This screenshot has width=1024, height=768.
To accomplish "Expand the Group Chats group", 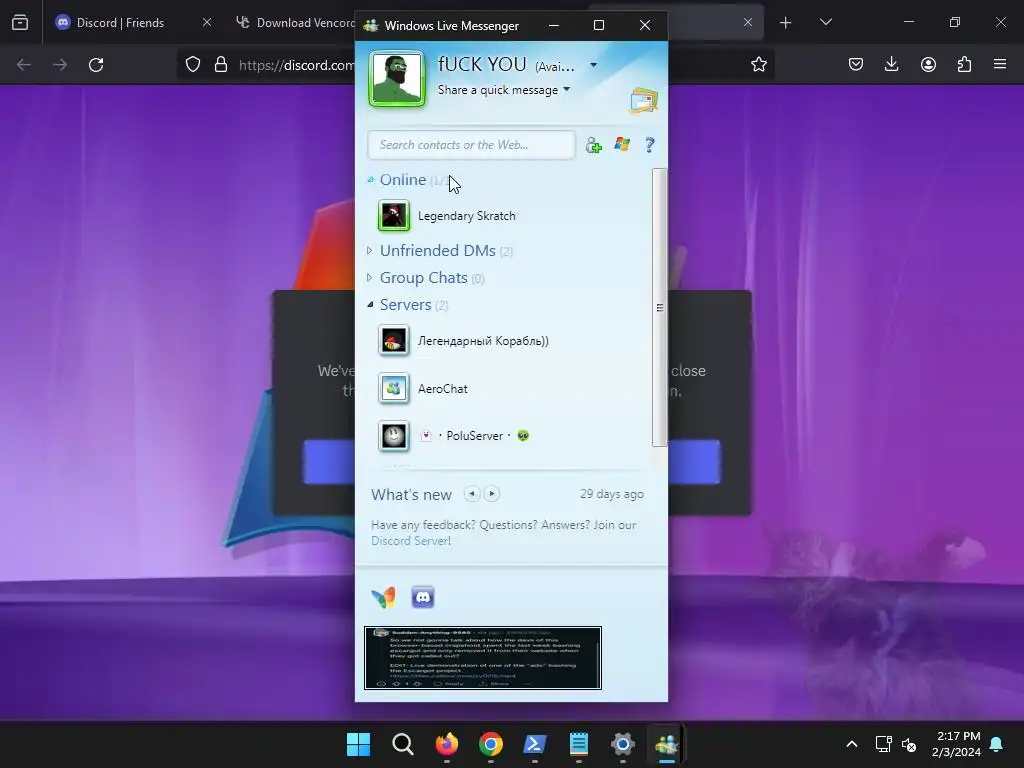I will pyautogui.click(x=370, y=278).
